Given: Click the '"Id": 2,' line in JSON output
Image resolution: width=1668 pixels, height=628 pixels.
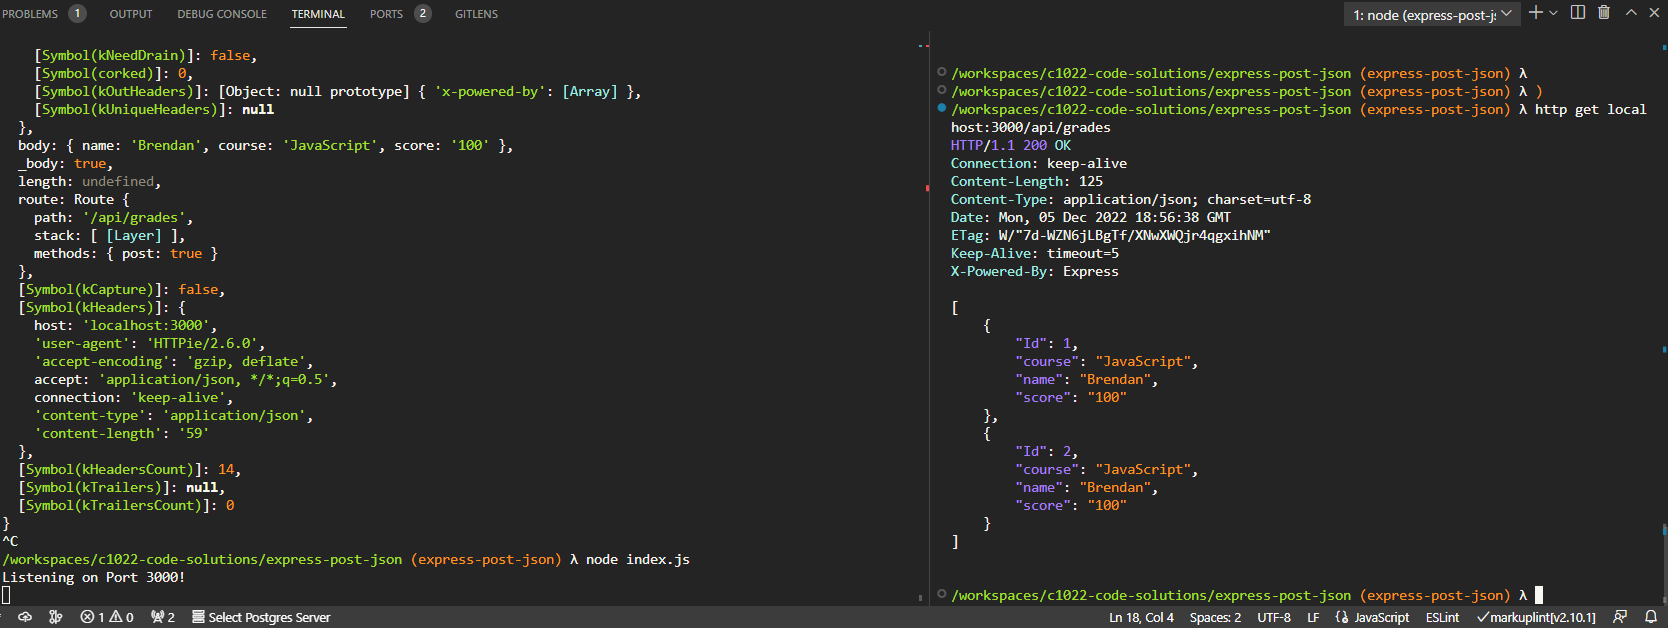Looking at the screenshot, I should click(x=1046, y=451).
